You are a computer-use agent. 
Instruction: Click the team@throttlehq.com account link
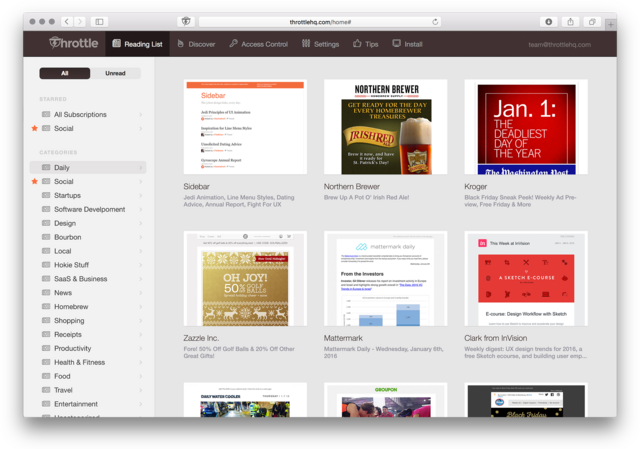click(560, 44)
